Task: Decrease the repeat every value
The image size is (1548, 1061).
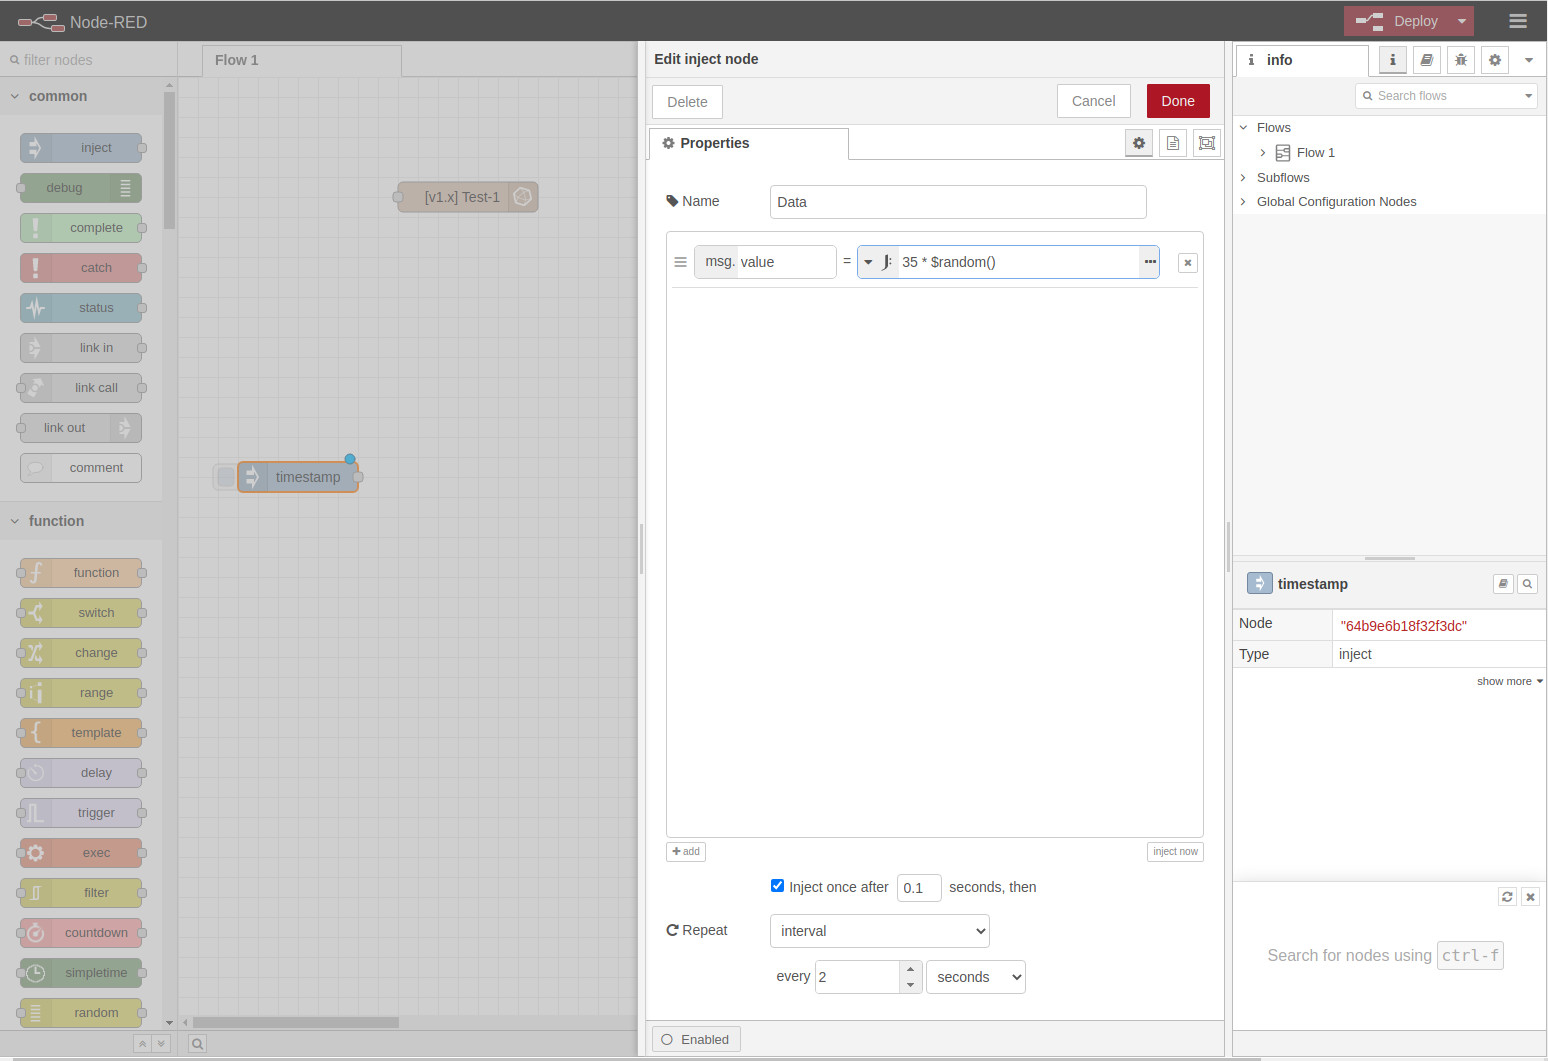Action: (910, 985)
